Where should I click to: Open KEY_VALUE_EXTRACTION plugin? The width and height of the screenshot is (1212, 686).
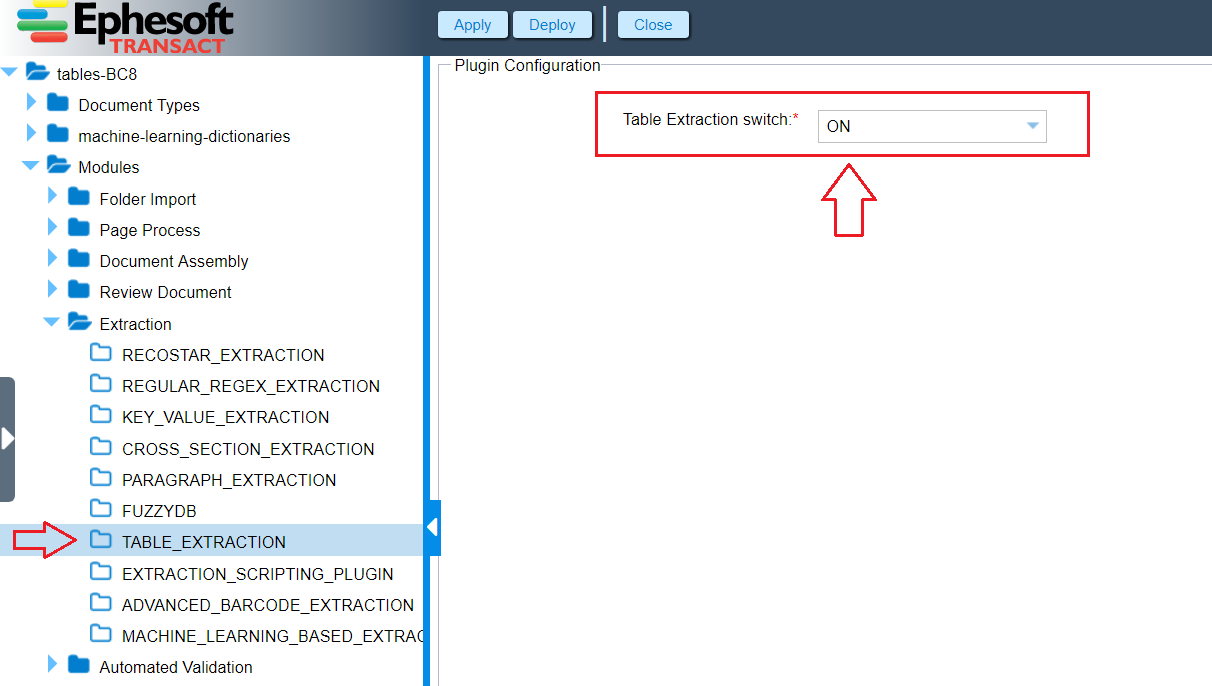coord(225,417)
